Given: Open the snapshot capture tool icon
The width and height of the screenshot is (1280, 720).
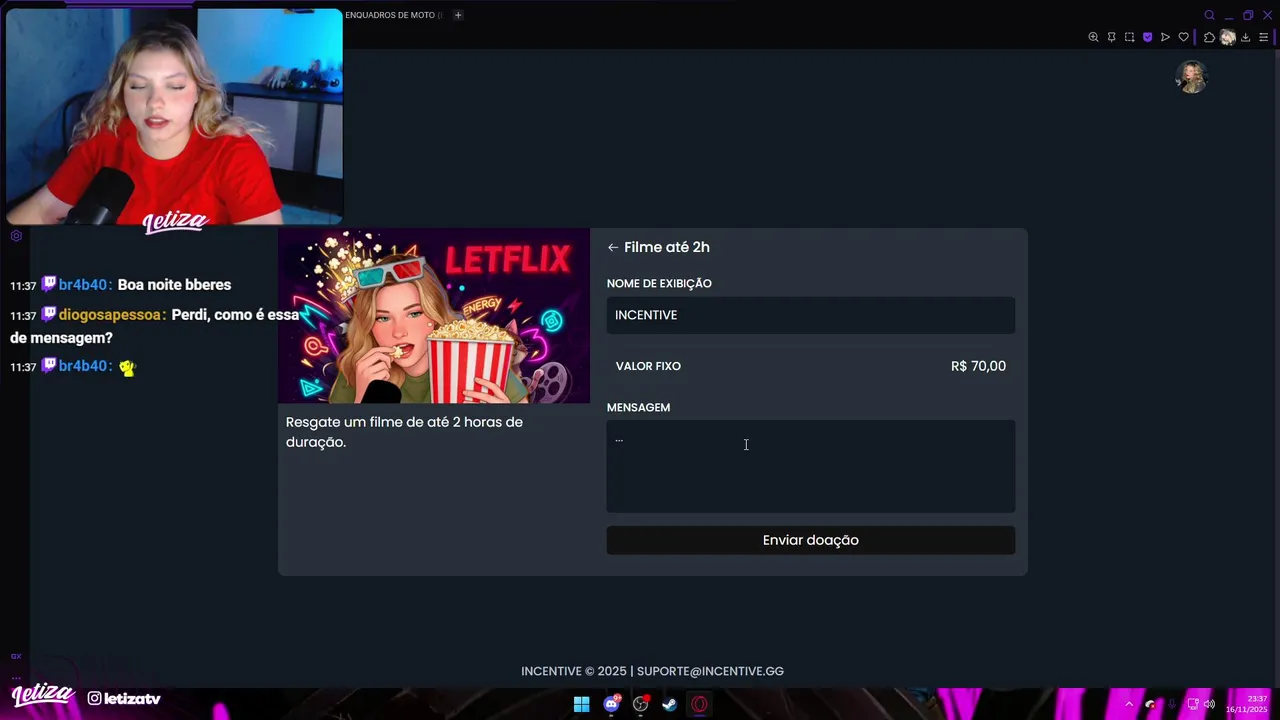Looking at the screenshot, I should coord(1129,37).
